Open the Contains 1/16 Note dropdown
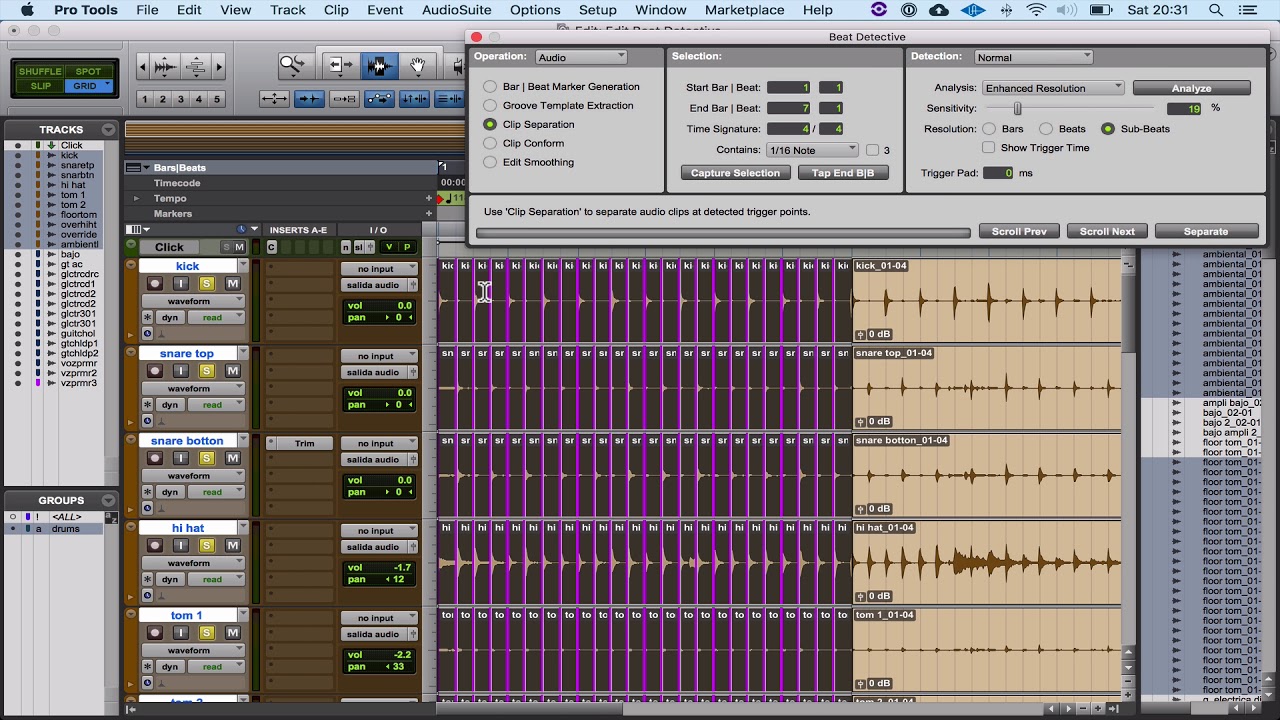Screen dimensions: 1280x720 (812, 150)
